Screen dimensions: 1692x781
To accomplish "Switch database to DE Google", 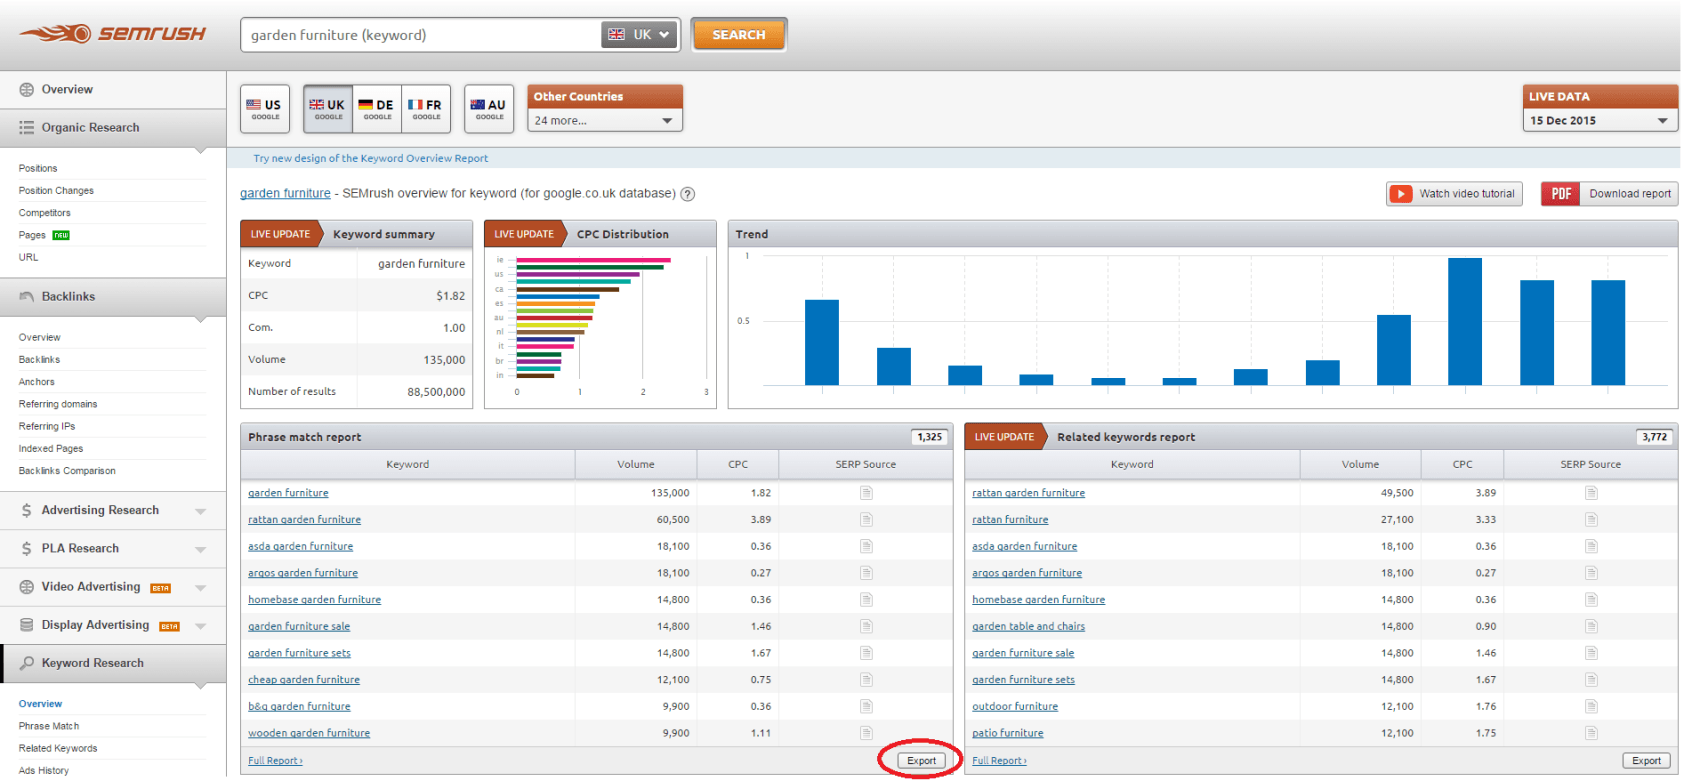I will pyautogui.click(x=377, y=109).
